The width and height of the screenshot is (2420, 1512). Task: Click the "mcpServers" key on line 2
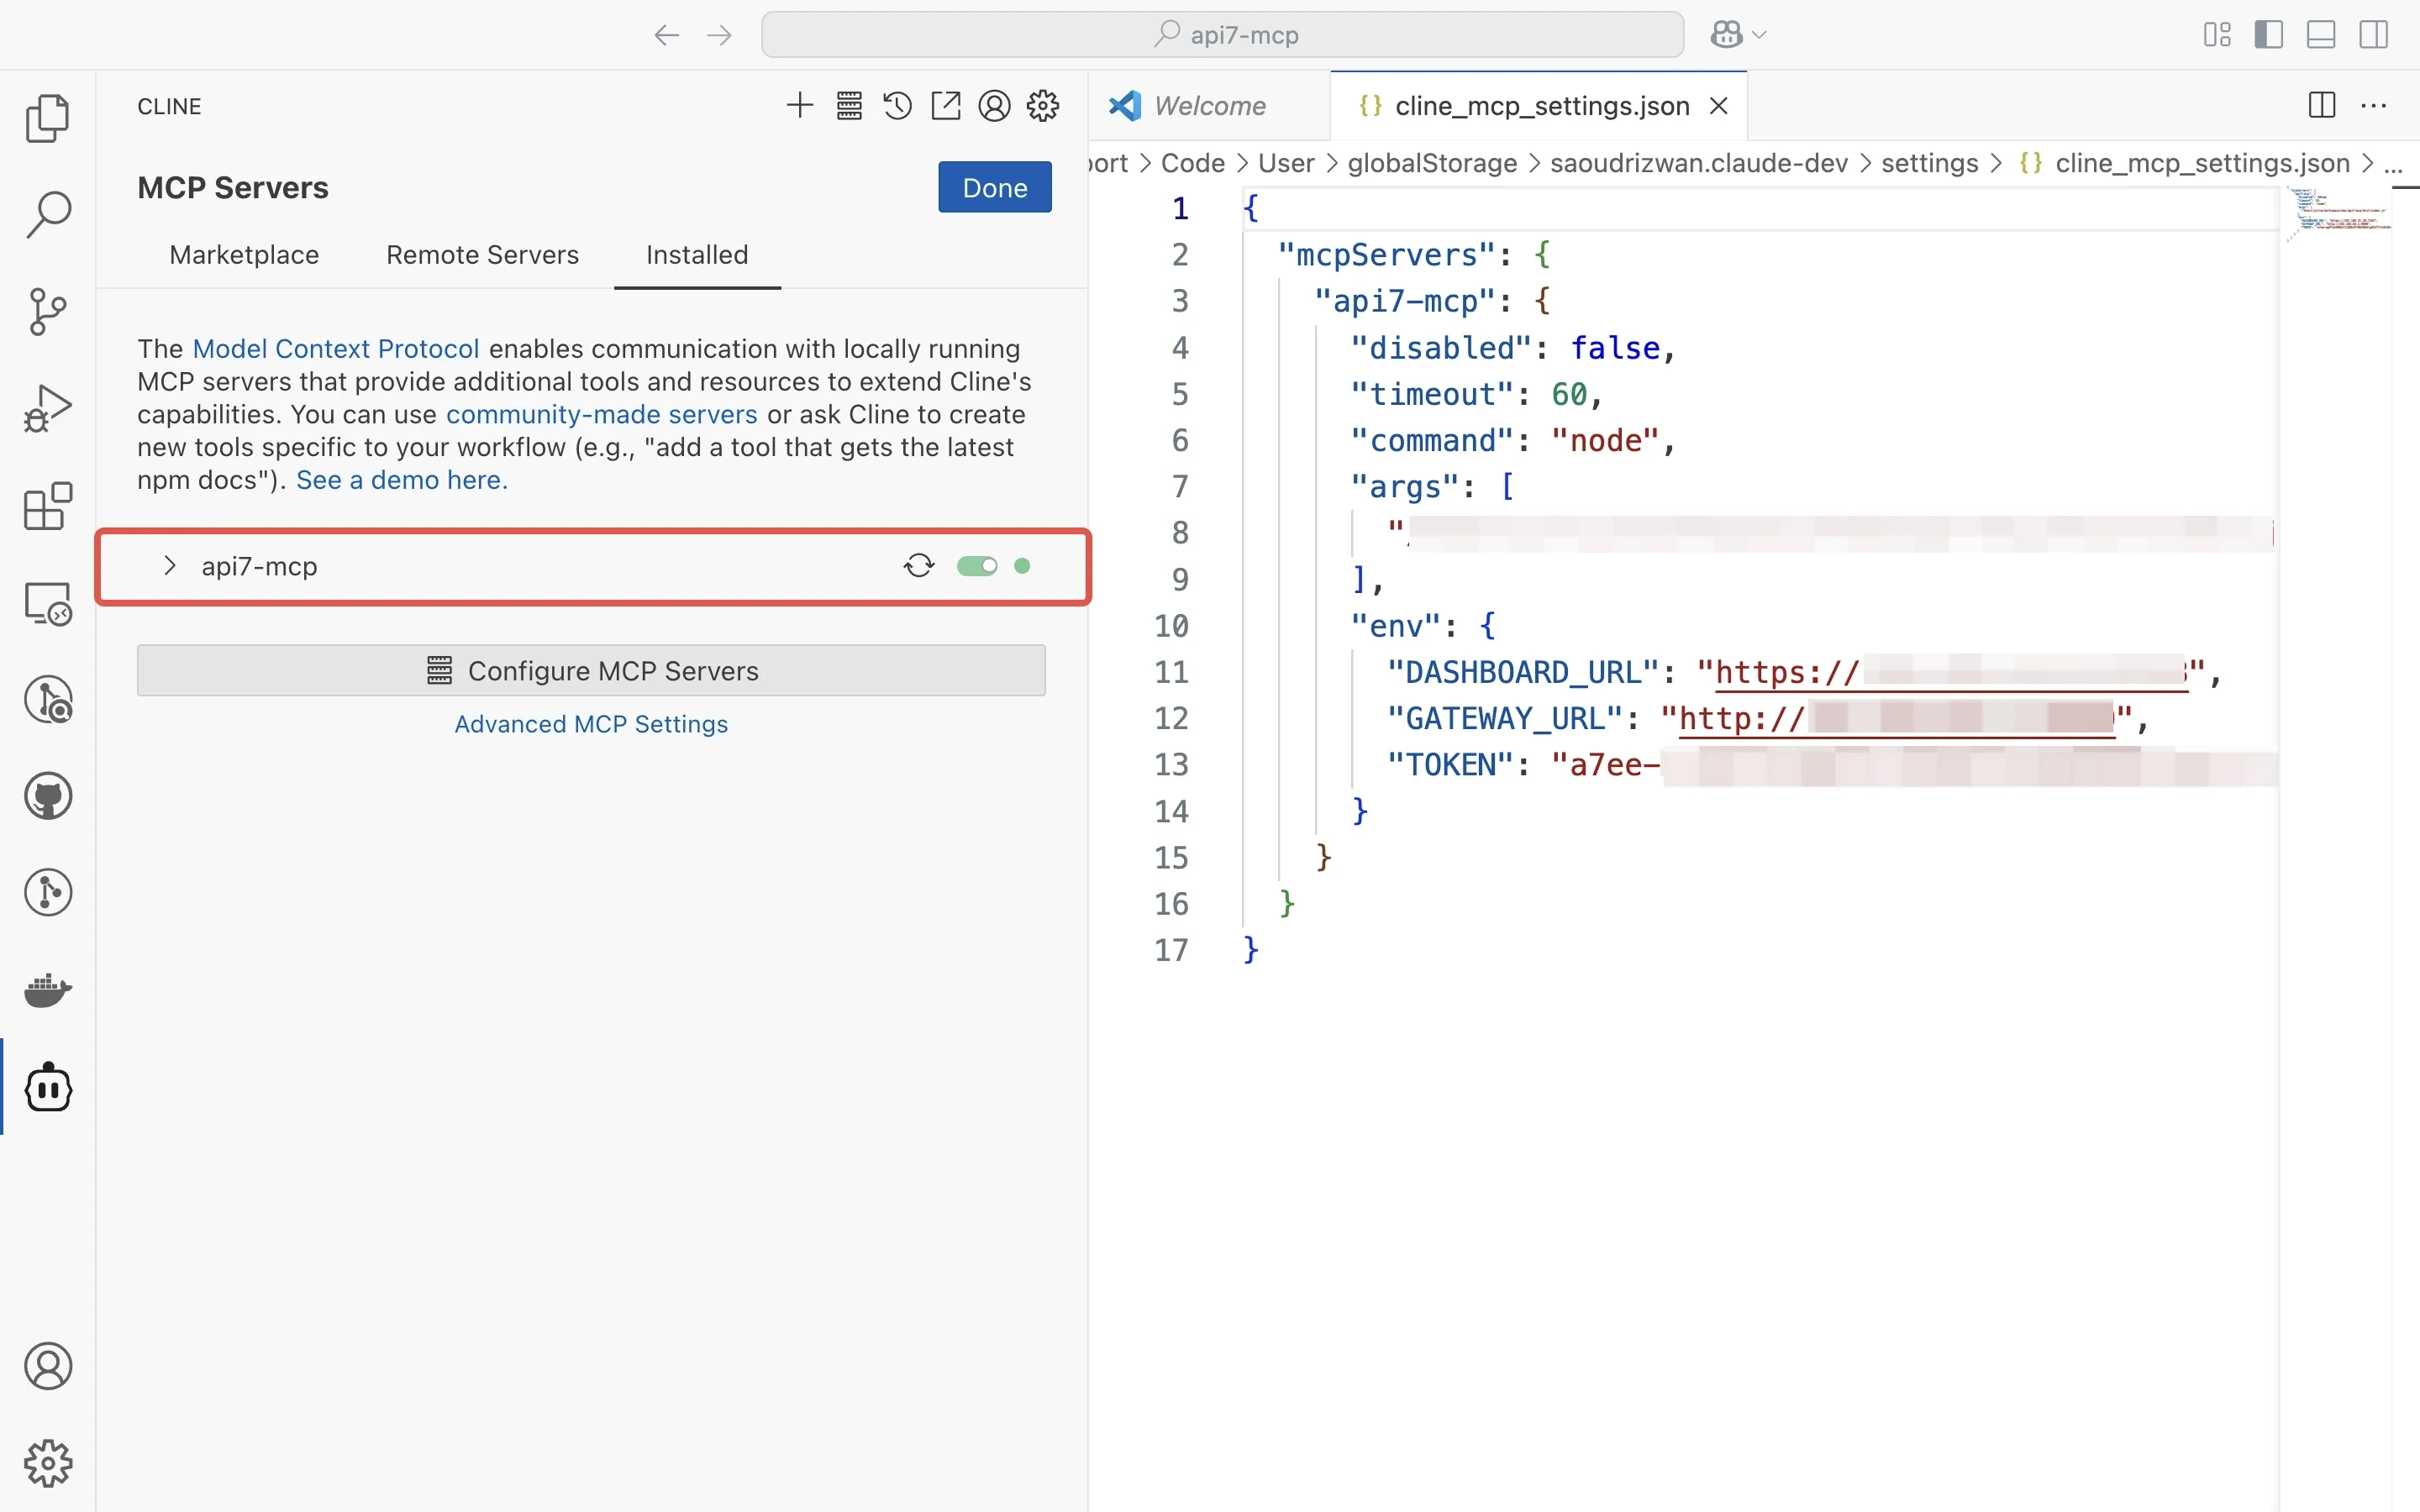pos(1386,255)
